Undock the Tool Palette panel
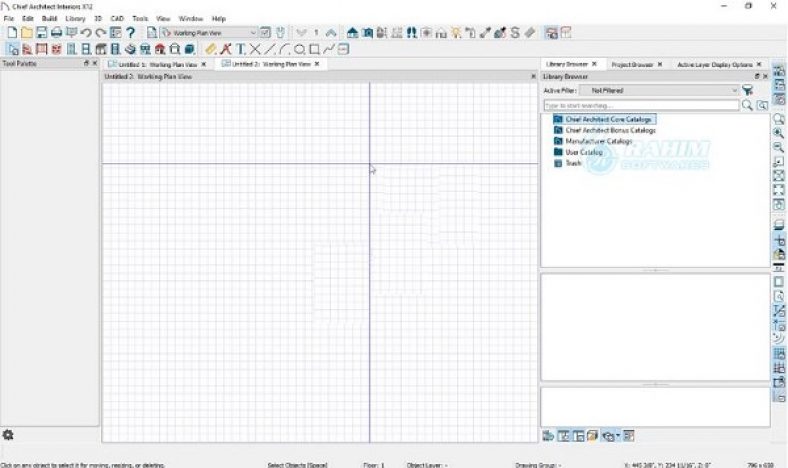Image resolution: width=788 pixels, height=468 pixels. pyautogui.click(x=86, y=63)
